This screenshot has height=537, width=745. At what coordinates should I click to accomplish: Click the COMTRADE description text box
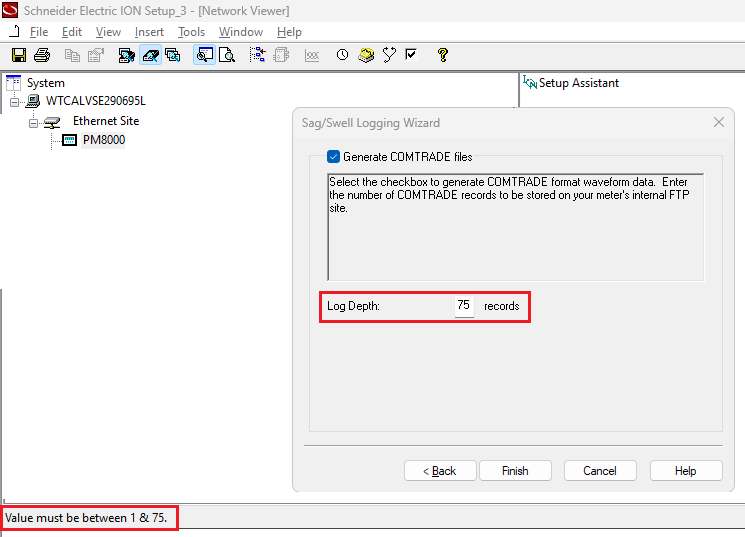coord(516,227)
